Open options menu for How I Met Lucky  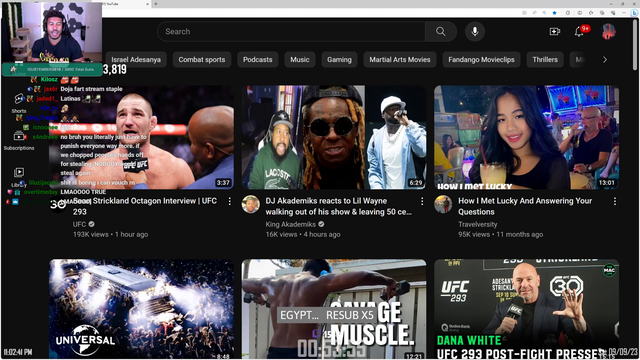pos(615,201)
